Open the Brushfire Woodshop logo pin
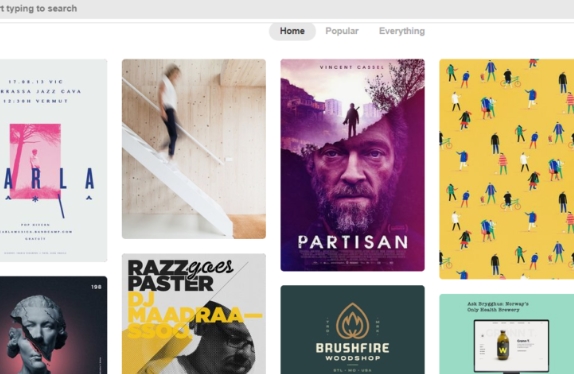The image size is (574, 374). tap(353, 330)
